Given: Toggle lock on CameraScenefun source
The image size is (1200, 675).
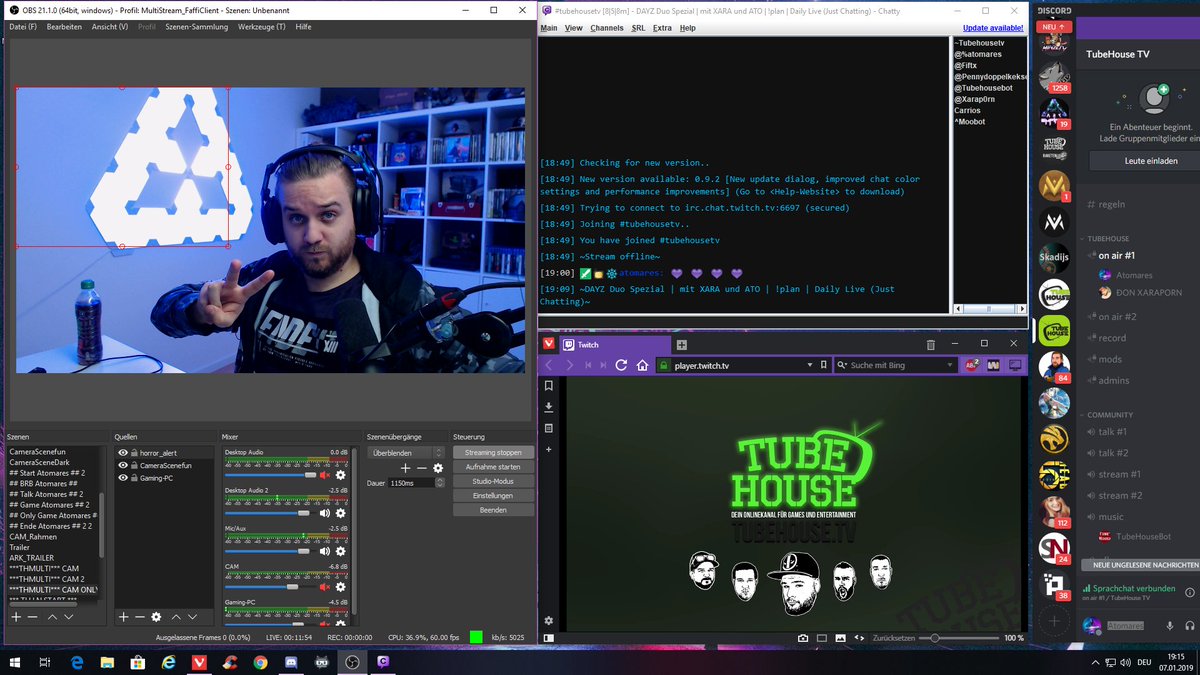Looking at the screenshot, I should 134,465.
